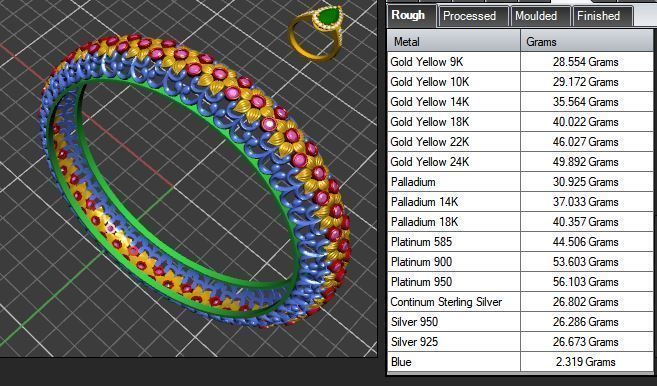Click the 30.925 Grams value
The width and height of the screenshot is (657, 386).
585,182
